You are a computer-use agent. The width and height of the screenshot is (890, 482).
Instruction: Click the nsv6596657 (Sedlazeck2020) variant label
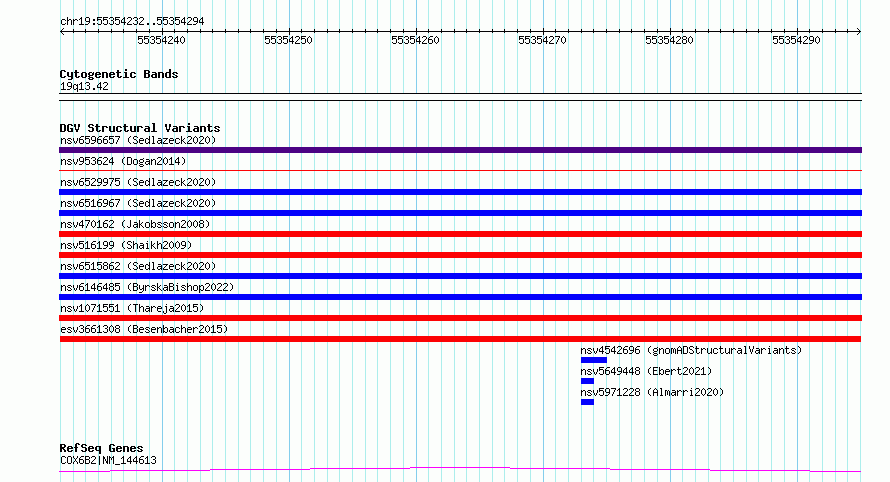pyautogui.click(x=138, y=140)
